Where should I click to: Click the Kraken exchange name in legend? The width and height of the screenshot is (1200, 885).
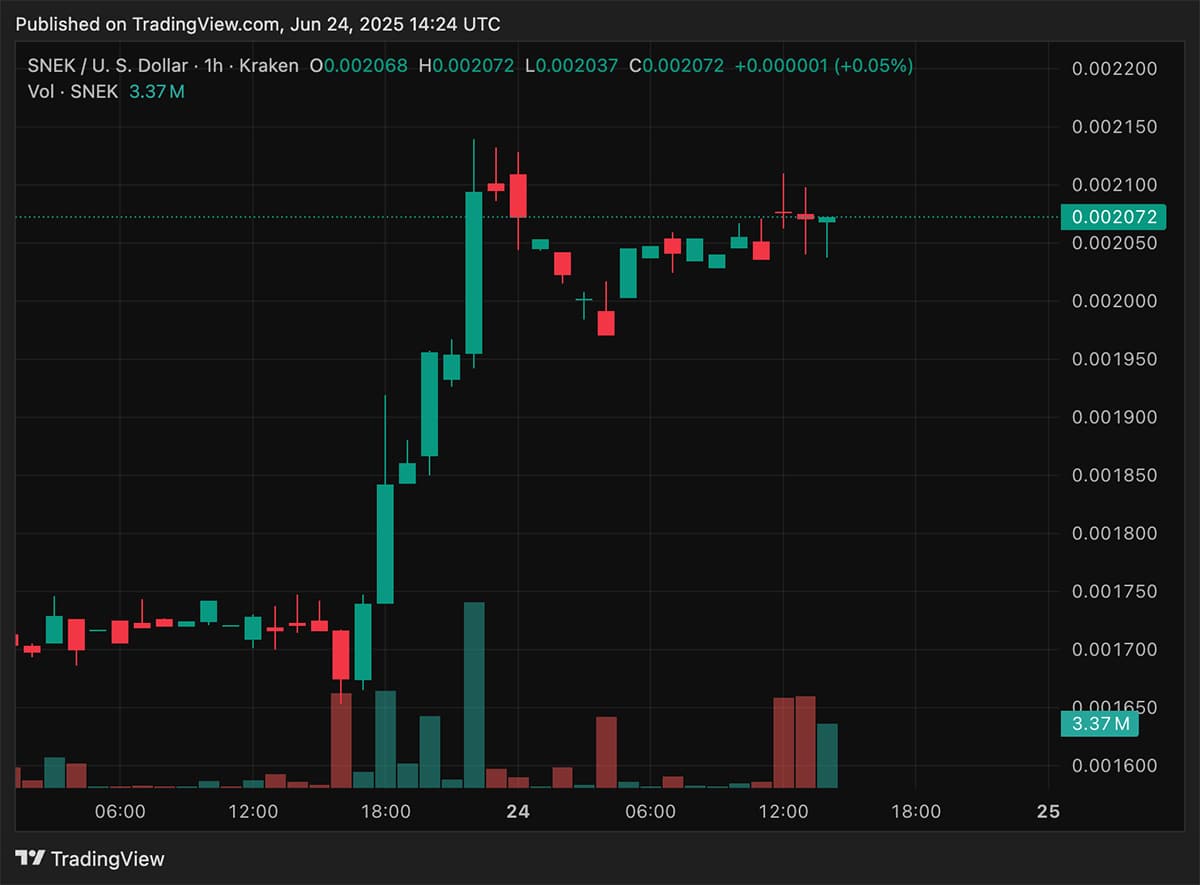[270, 66]
